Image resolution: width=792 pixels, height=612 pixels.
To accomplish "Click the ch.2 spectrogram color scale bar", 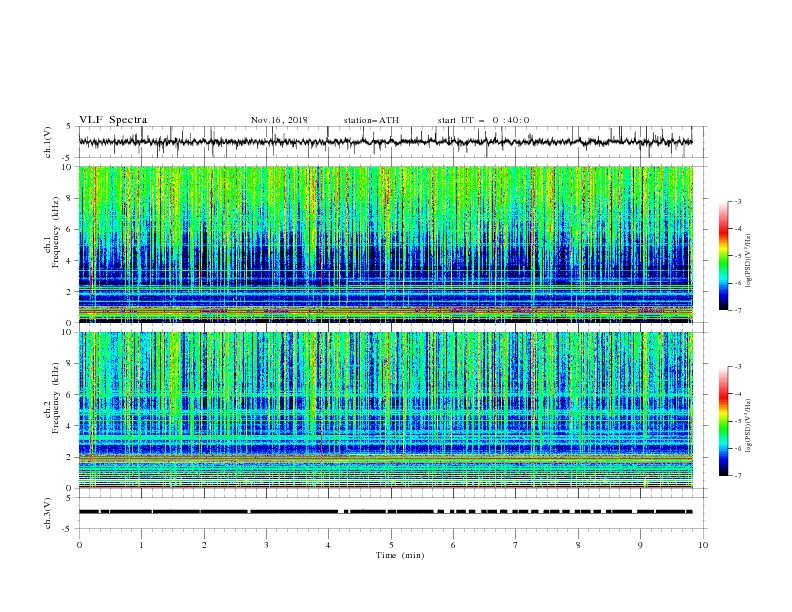I will coord(723,421).
